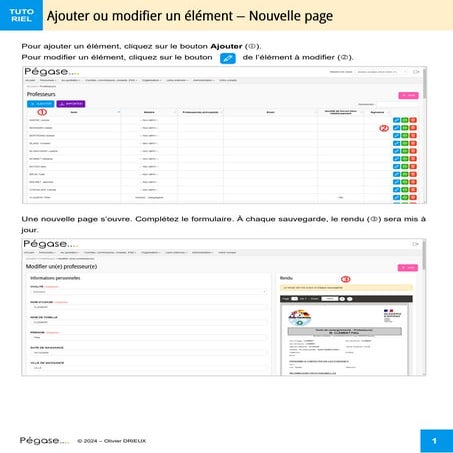
Task: Click the red delete icon in the third professor row
Action: [x=413, y=136]
